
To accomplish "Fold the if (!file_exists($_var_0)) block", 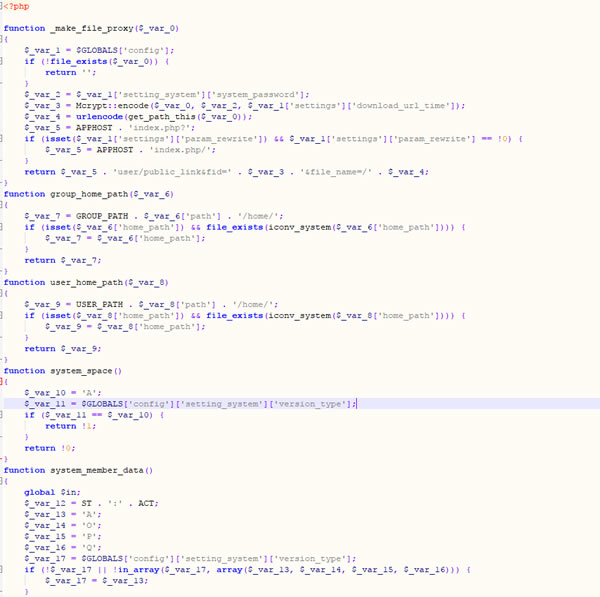I will (1, 61).
